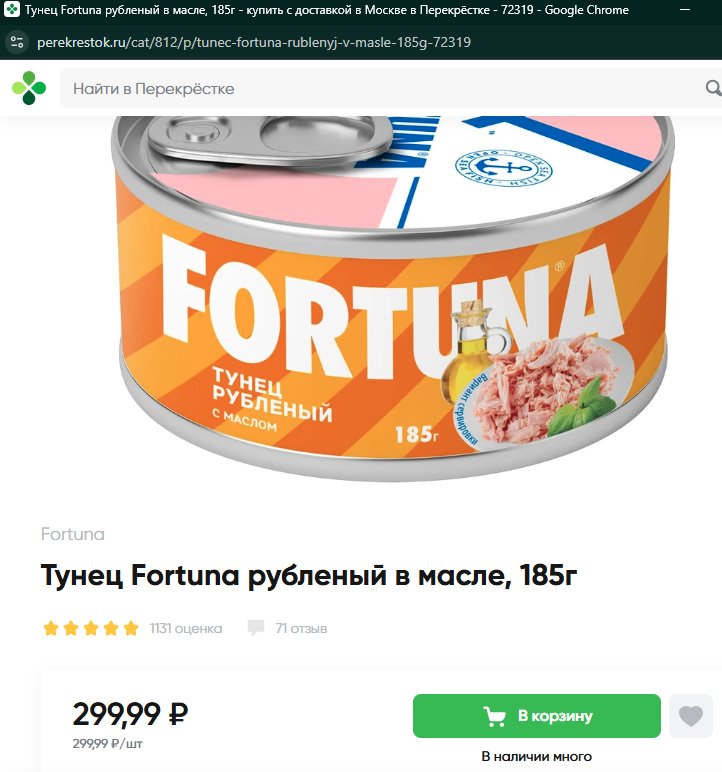
Task: Click the В наличии много availability text
Action: click(537, 756)
